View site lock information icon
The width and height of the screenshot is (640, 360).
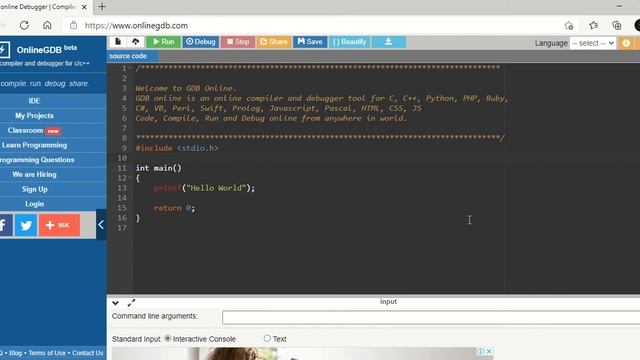tap(73, 25)
